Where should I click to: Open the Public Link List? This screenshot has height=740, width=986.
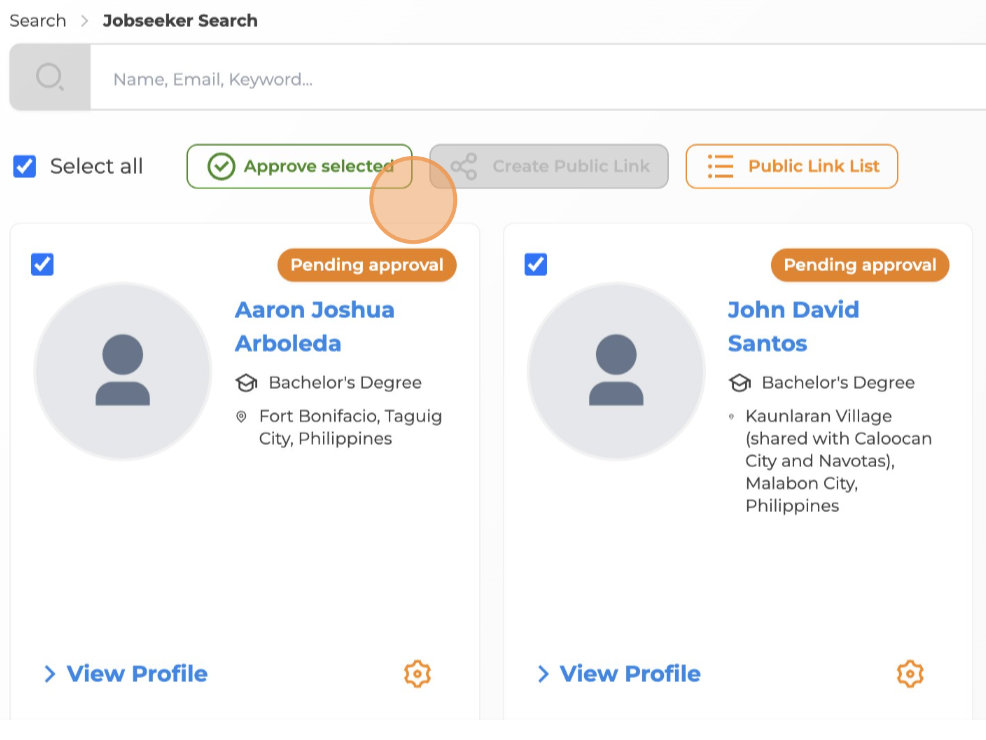tap(792, 167)
